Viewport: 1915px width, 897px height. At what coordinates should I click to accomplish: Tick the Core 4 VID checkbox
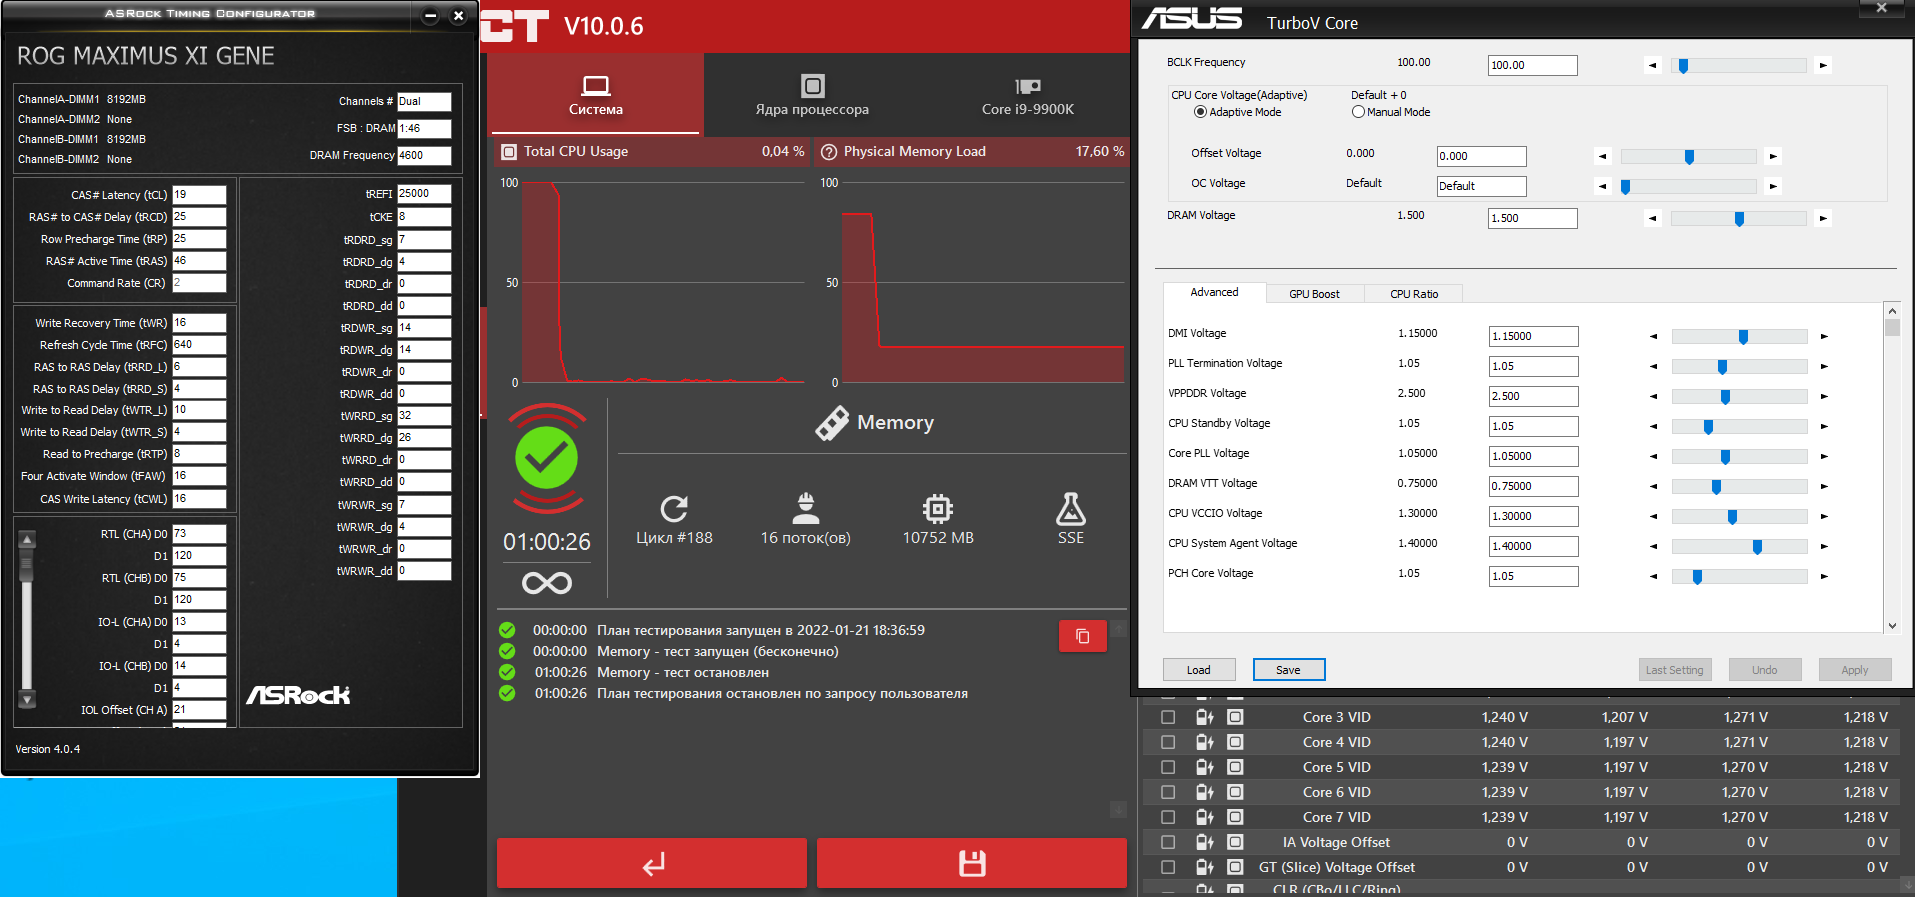pyautogui.click(x=1168, y=742)
